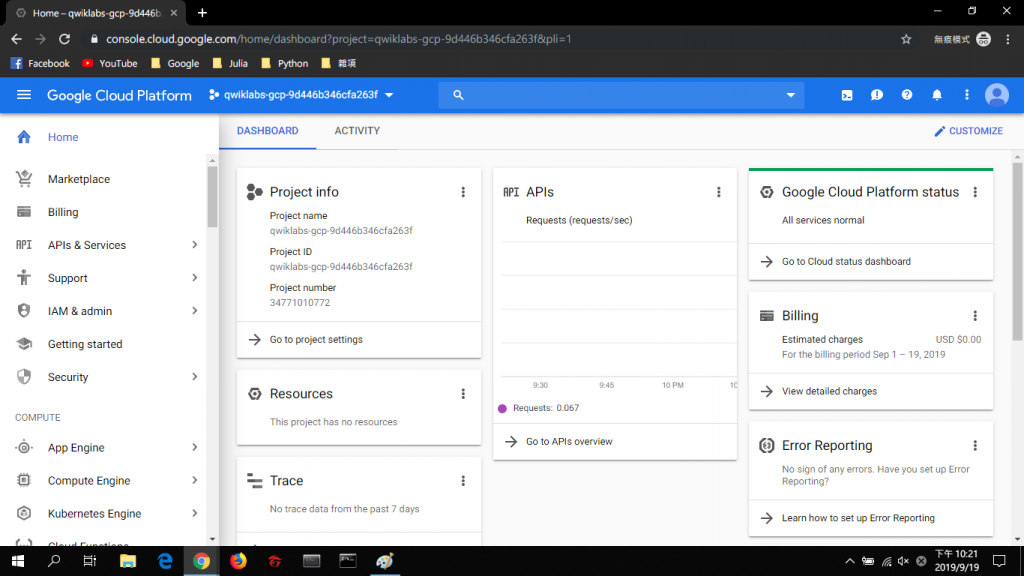
Task: Open File Explorer from the taskbar
Action: [x=128, y=561]
